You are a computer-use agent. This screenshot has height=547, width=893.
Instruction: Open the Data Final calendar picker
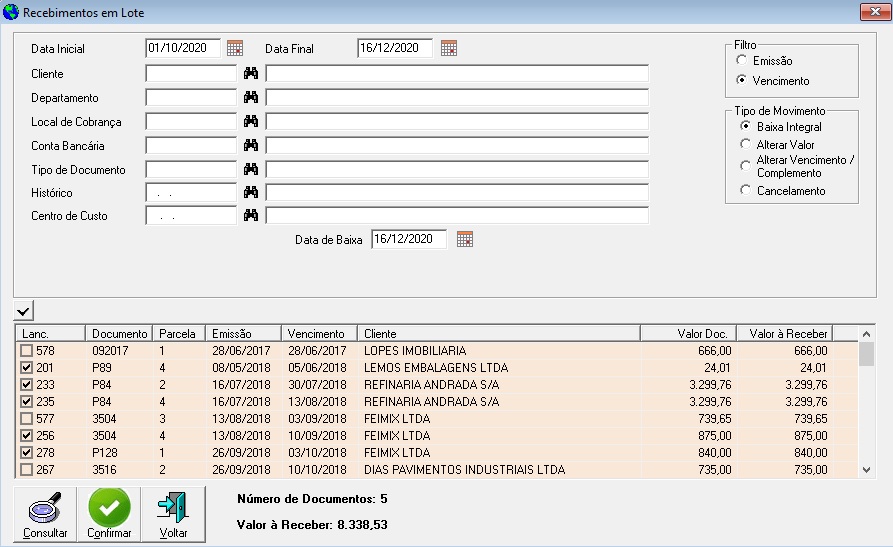tap(449, 48)
